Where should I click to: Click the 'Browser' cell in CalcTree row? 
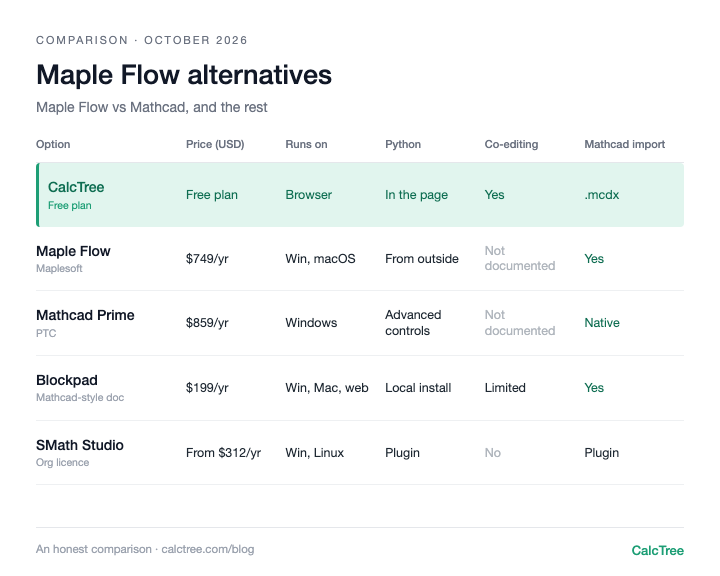tap(309, 195)
